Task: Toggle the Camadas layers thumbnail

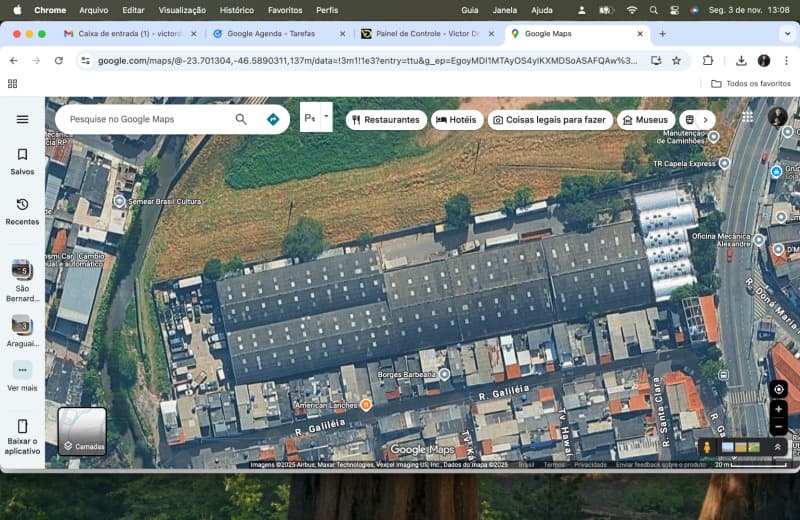Action: 82,431
